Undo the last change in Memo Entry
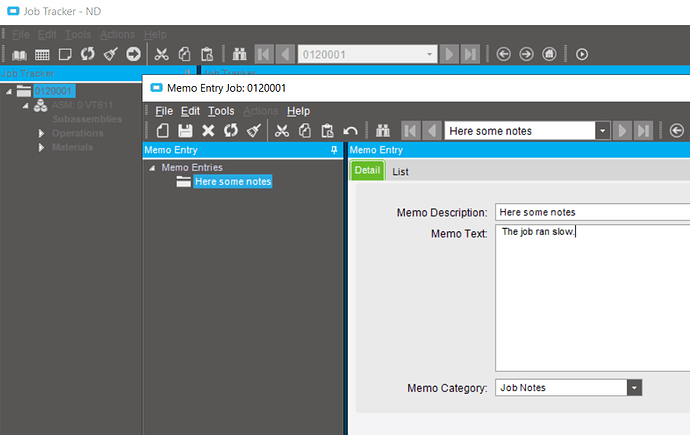Viewport: 690px width, 435px height. [x=350, y=131]
